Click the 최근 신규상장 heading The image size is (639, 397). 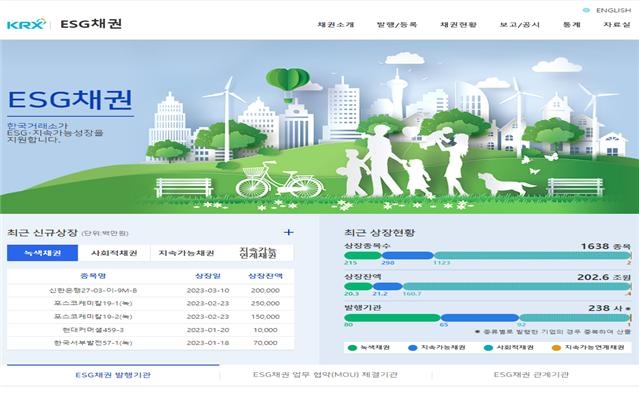tap(42, 233)
